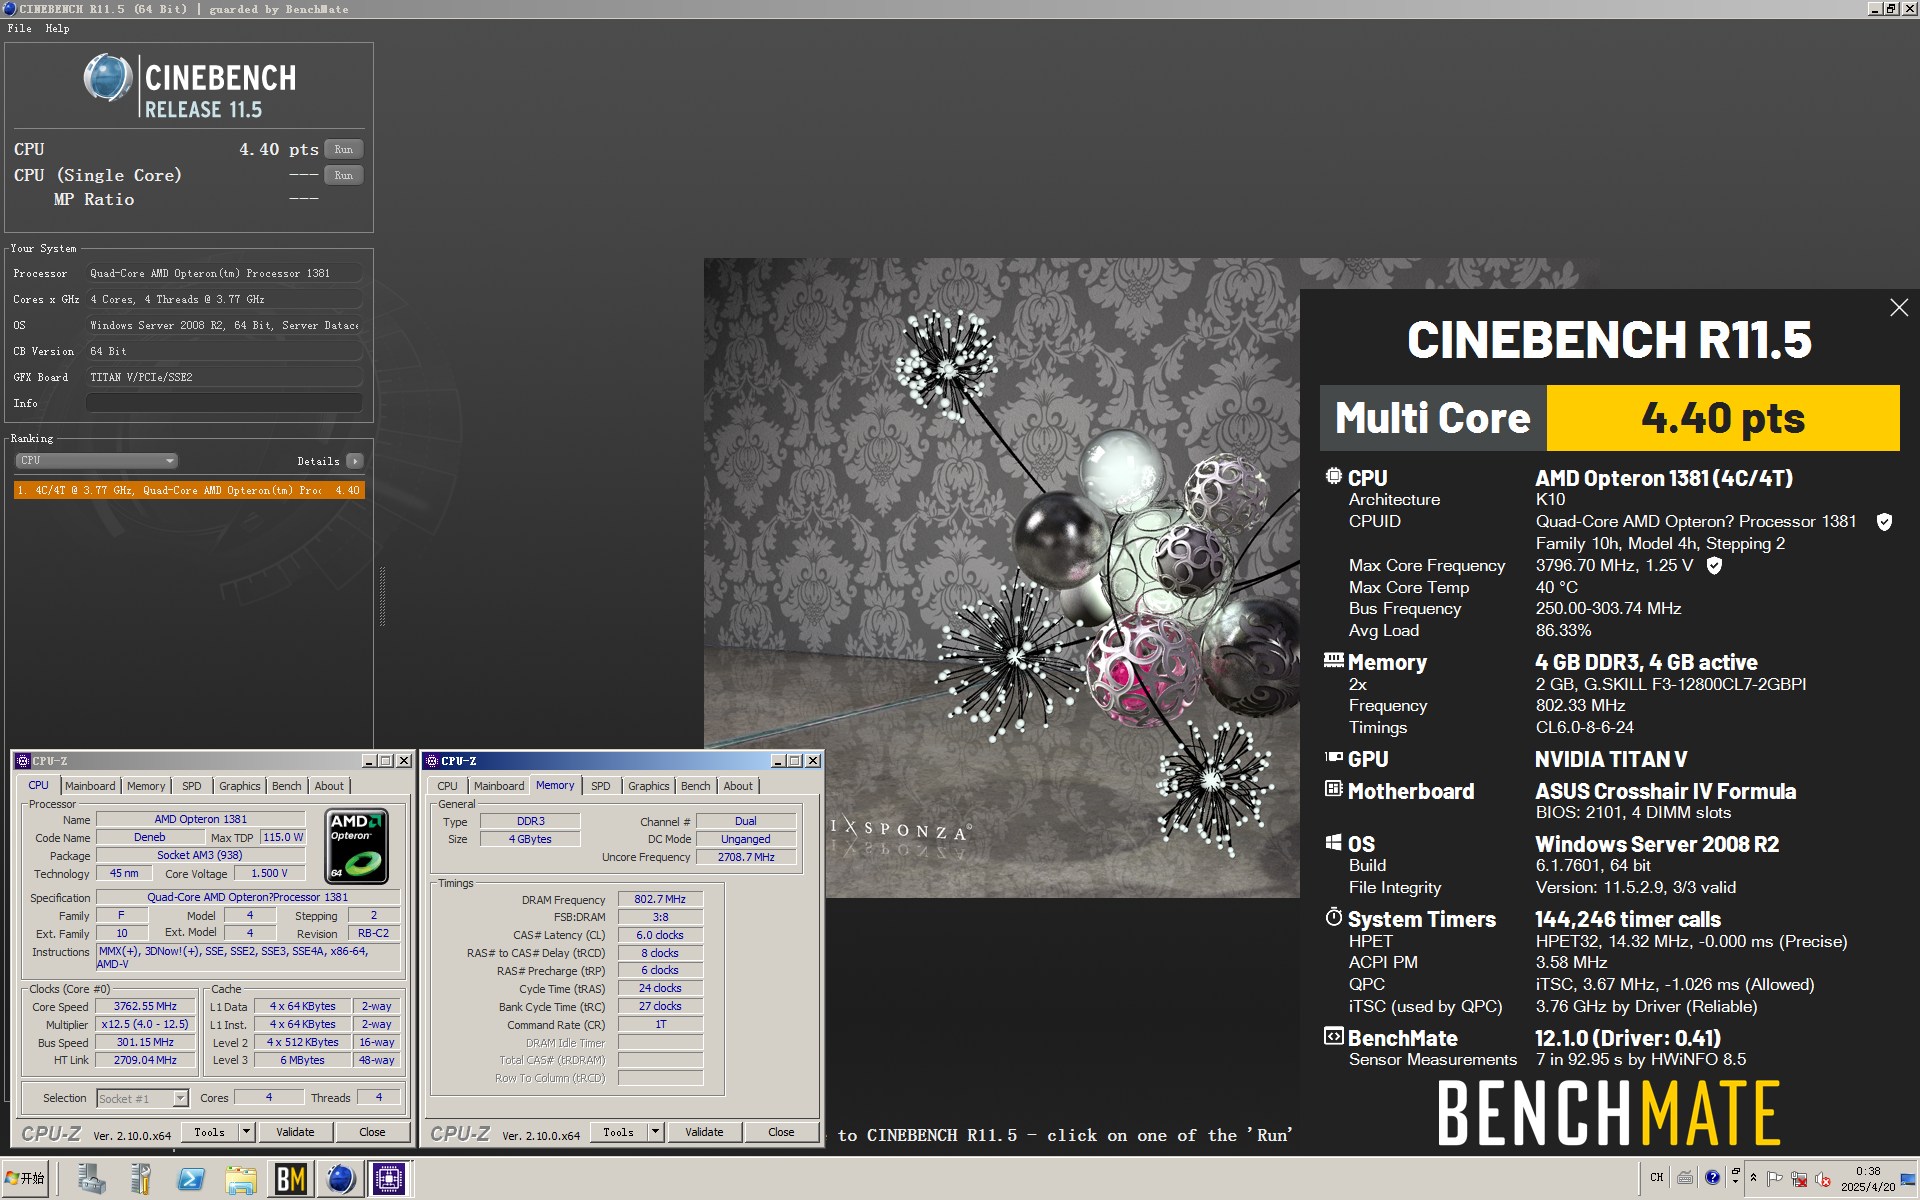Screen dimensions: 1920x1200
Task: Run the CPU (Single Core) benchmark
Action: point(343,175)
